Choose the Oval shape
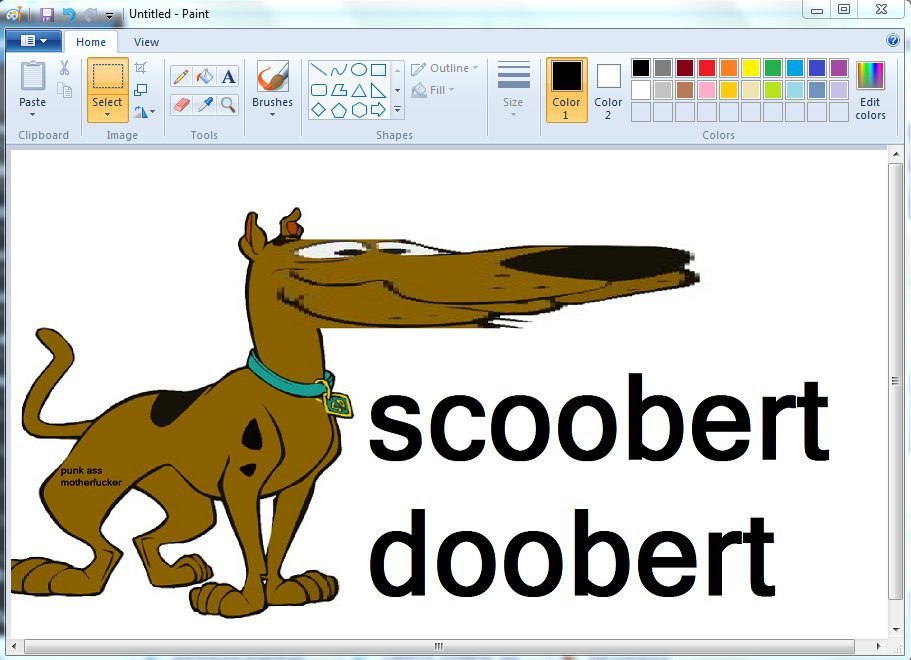Image resolution: width=911 pixels, height=660 pixels. pyautogui.click(x=359, y=70)
